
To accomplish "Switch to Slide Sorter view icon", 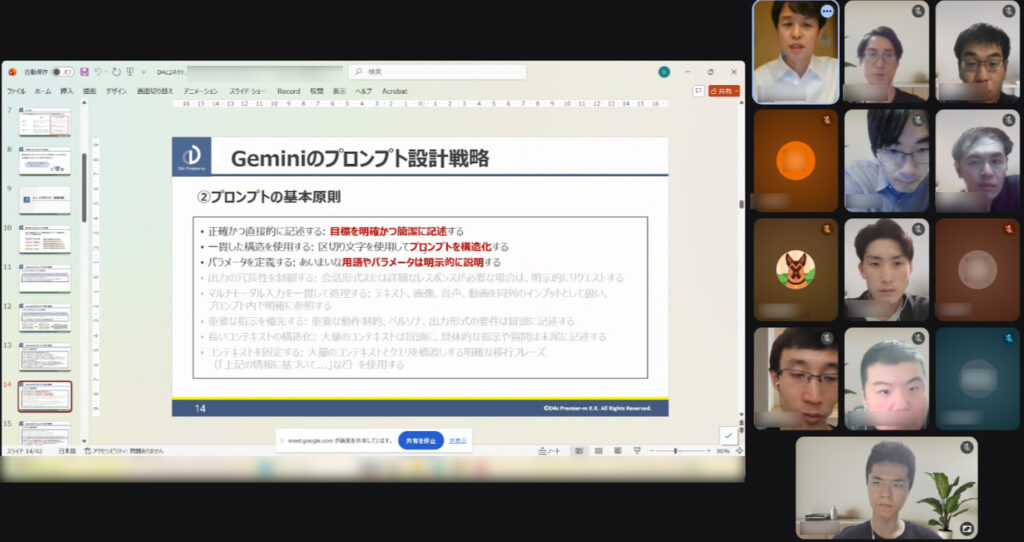I will coord(598,451).
